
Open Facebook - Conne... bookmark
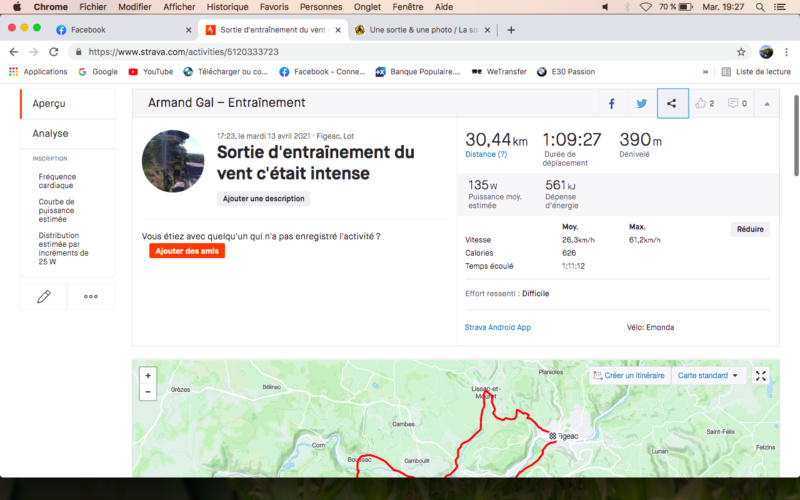point(322,72)
